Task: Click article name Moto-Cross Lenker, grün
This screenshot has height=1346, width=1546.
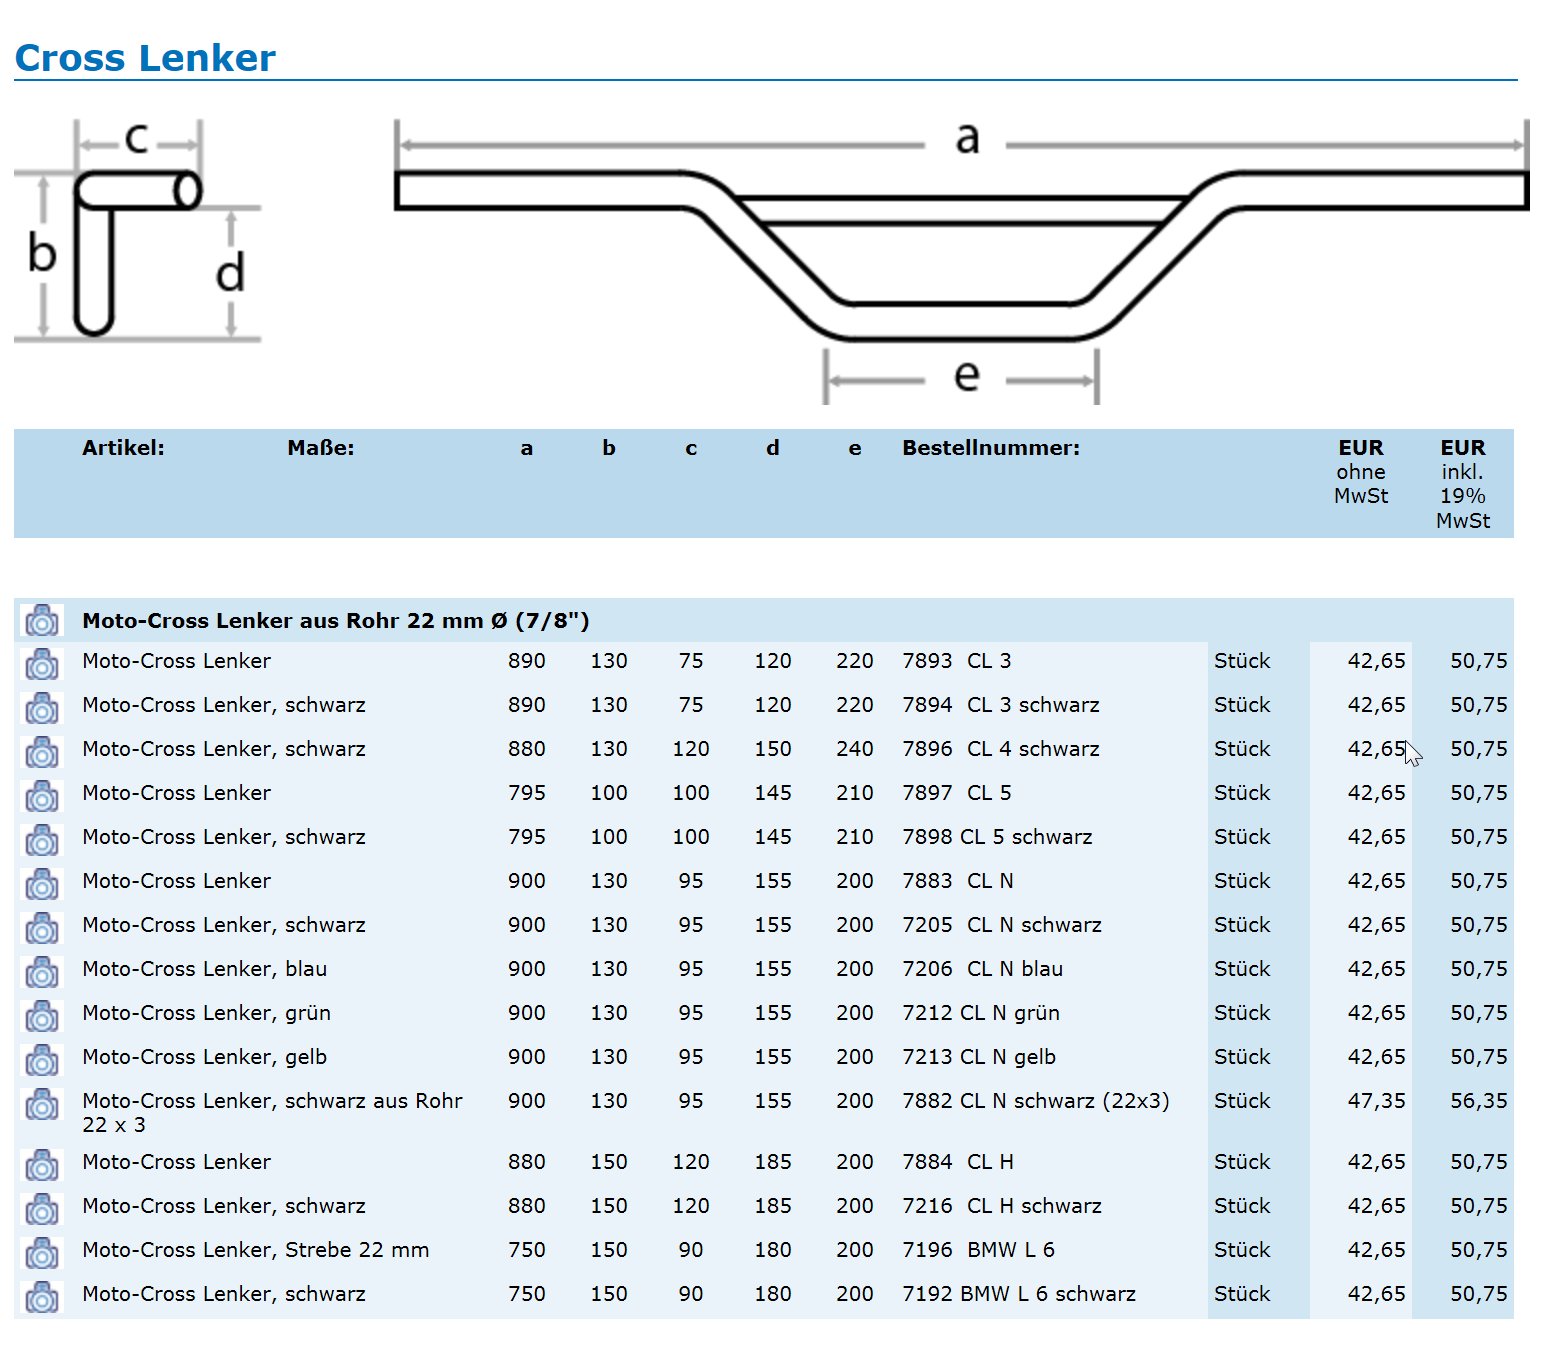Action: pyautogui.click(x=206, y=1013)
